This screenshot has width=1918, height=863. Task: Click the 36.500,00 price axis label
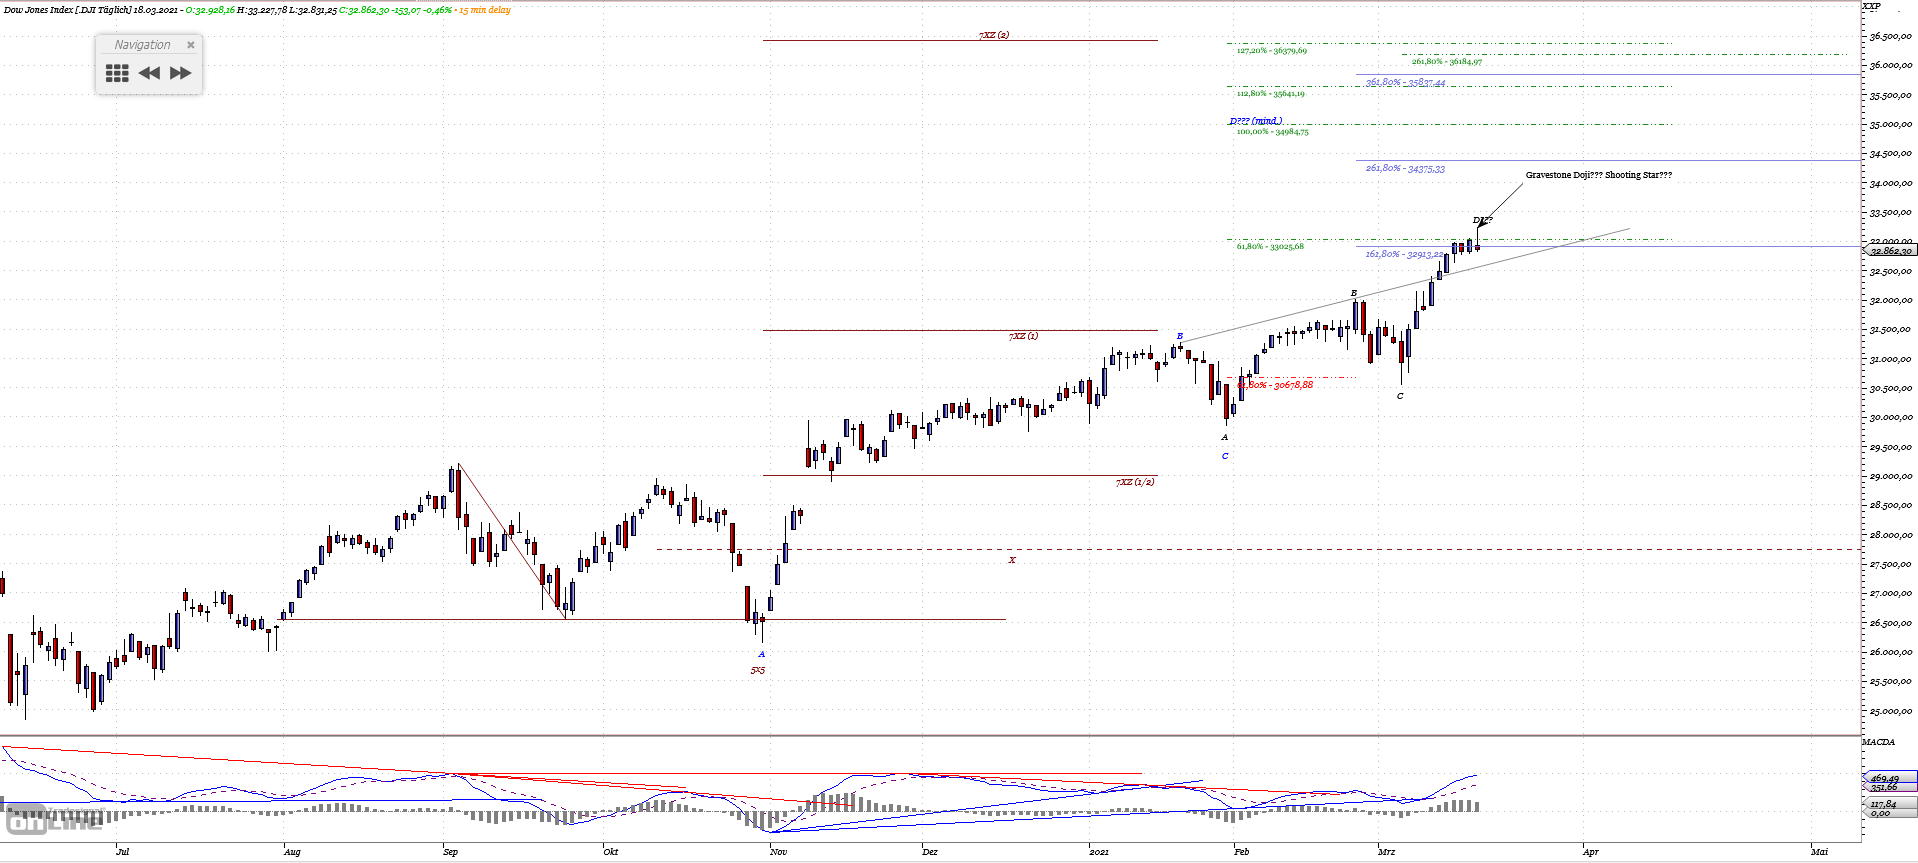(x=1891, y=36)
